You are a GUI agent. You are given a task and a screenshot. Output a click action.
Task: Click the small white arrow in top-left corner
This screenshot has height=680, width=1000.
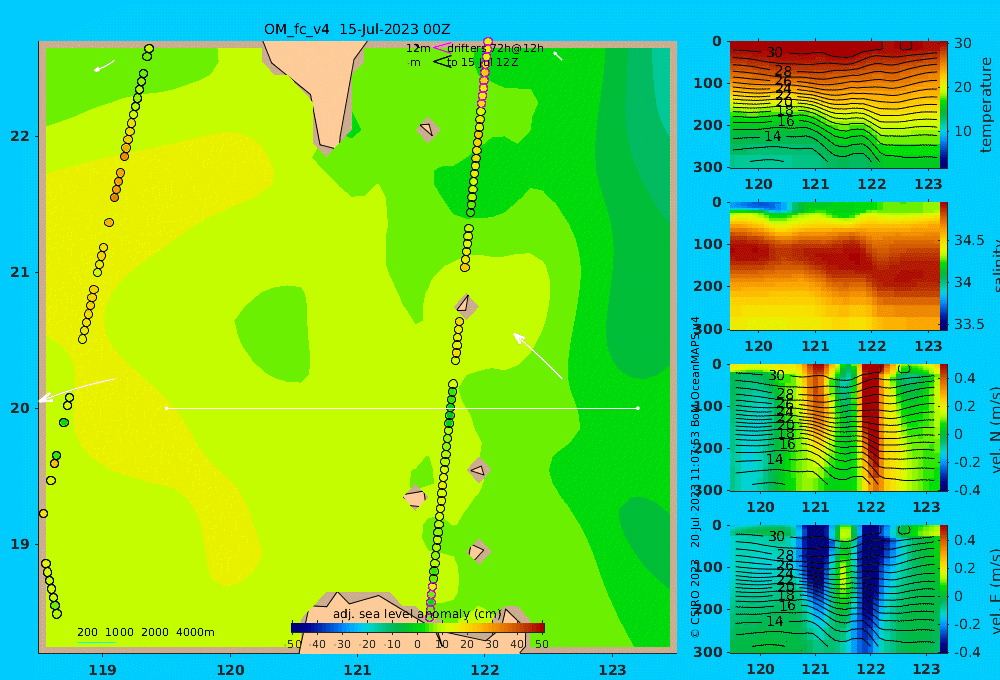coord(104,66)
